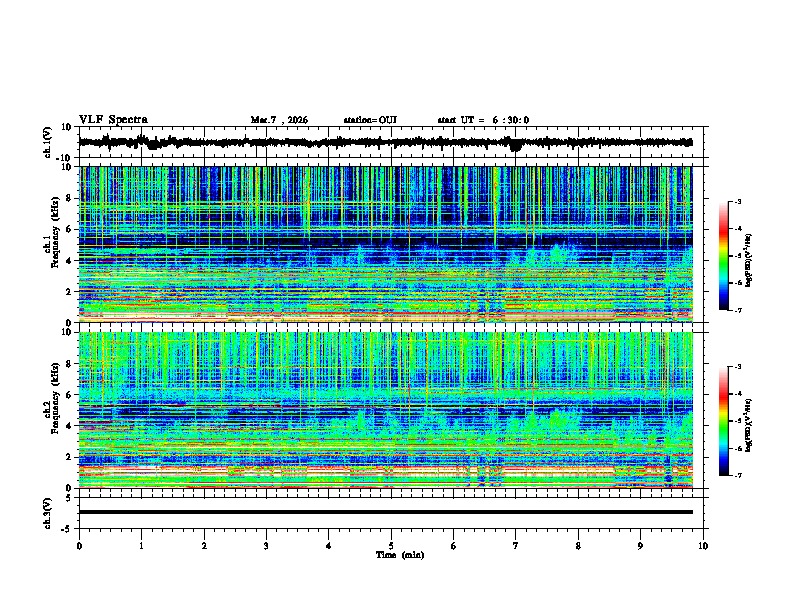Click the "-3" tick on ch.2 color bar
This screenshot has width=792, height=612.
[x=737, y=367]
